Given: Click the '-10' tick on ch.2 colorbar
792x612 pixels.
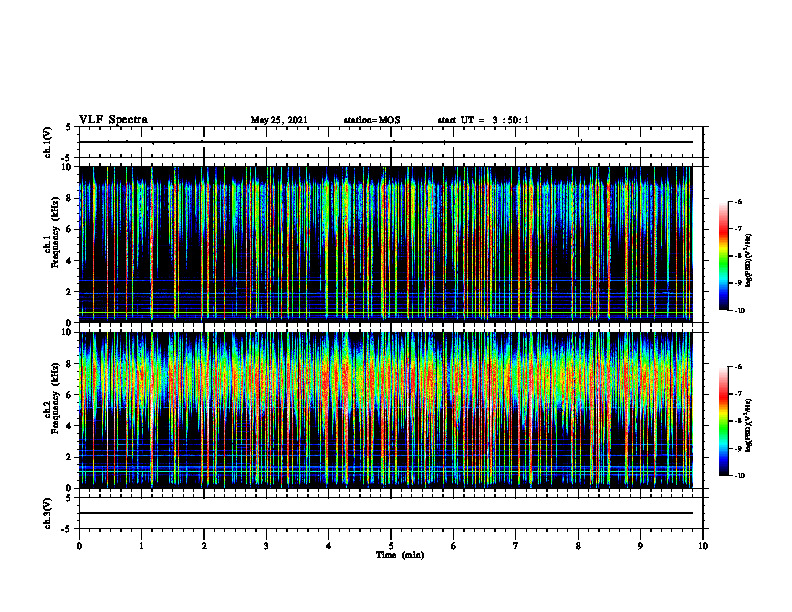Looking at the screenshot, I should click(739, 476).
